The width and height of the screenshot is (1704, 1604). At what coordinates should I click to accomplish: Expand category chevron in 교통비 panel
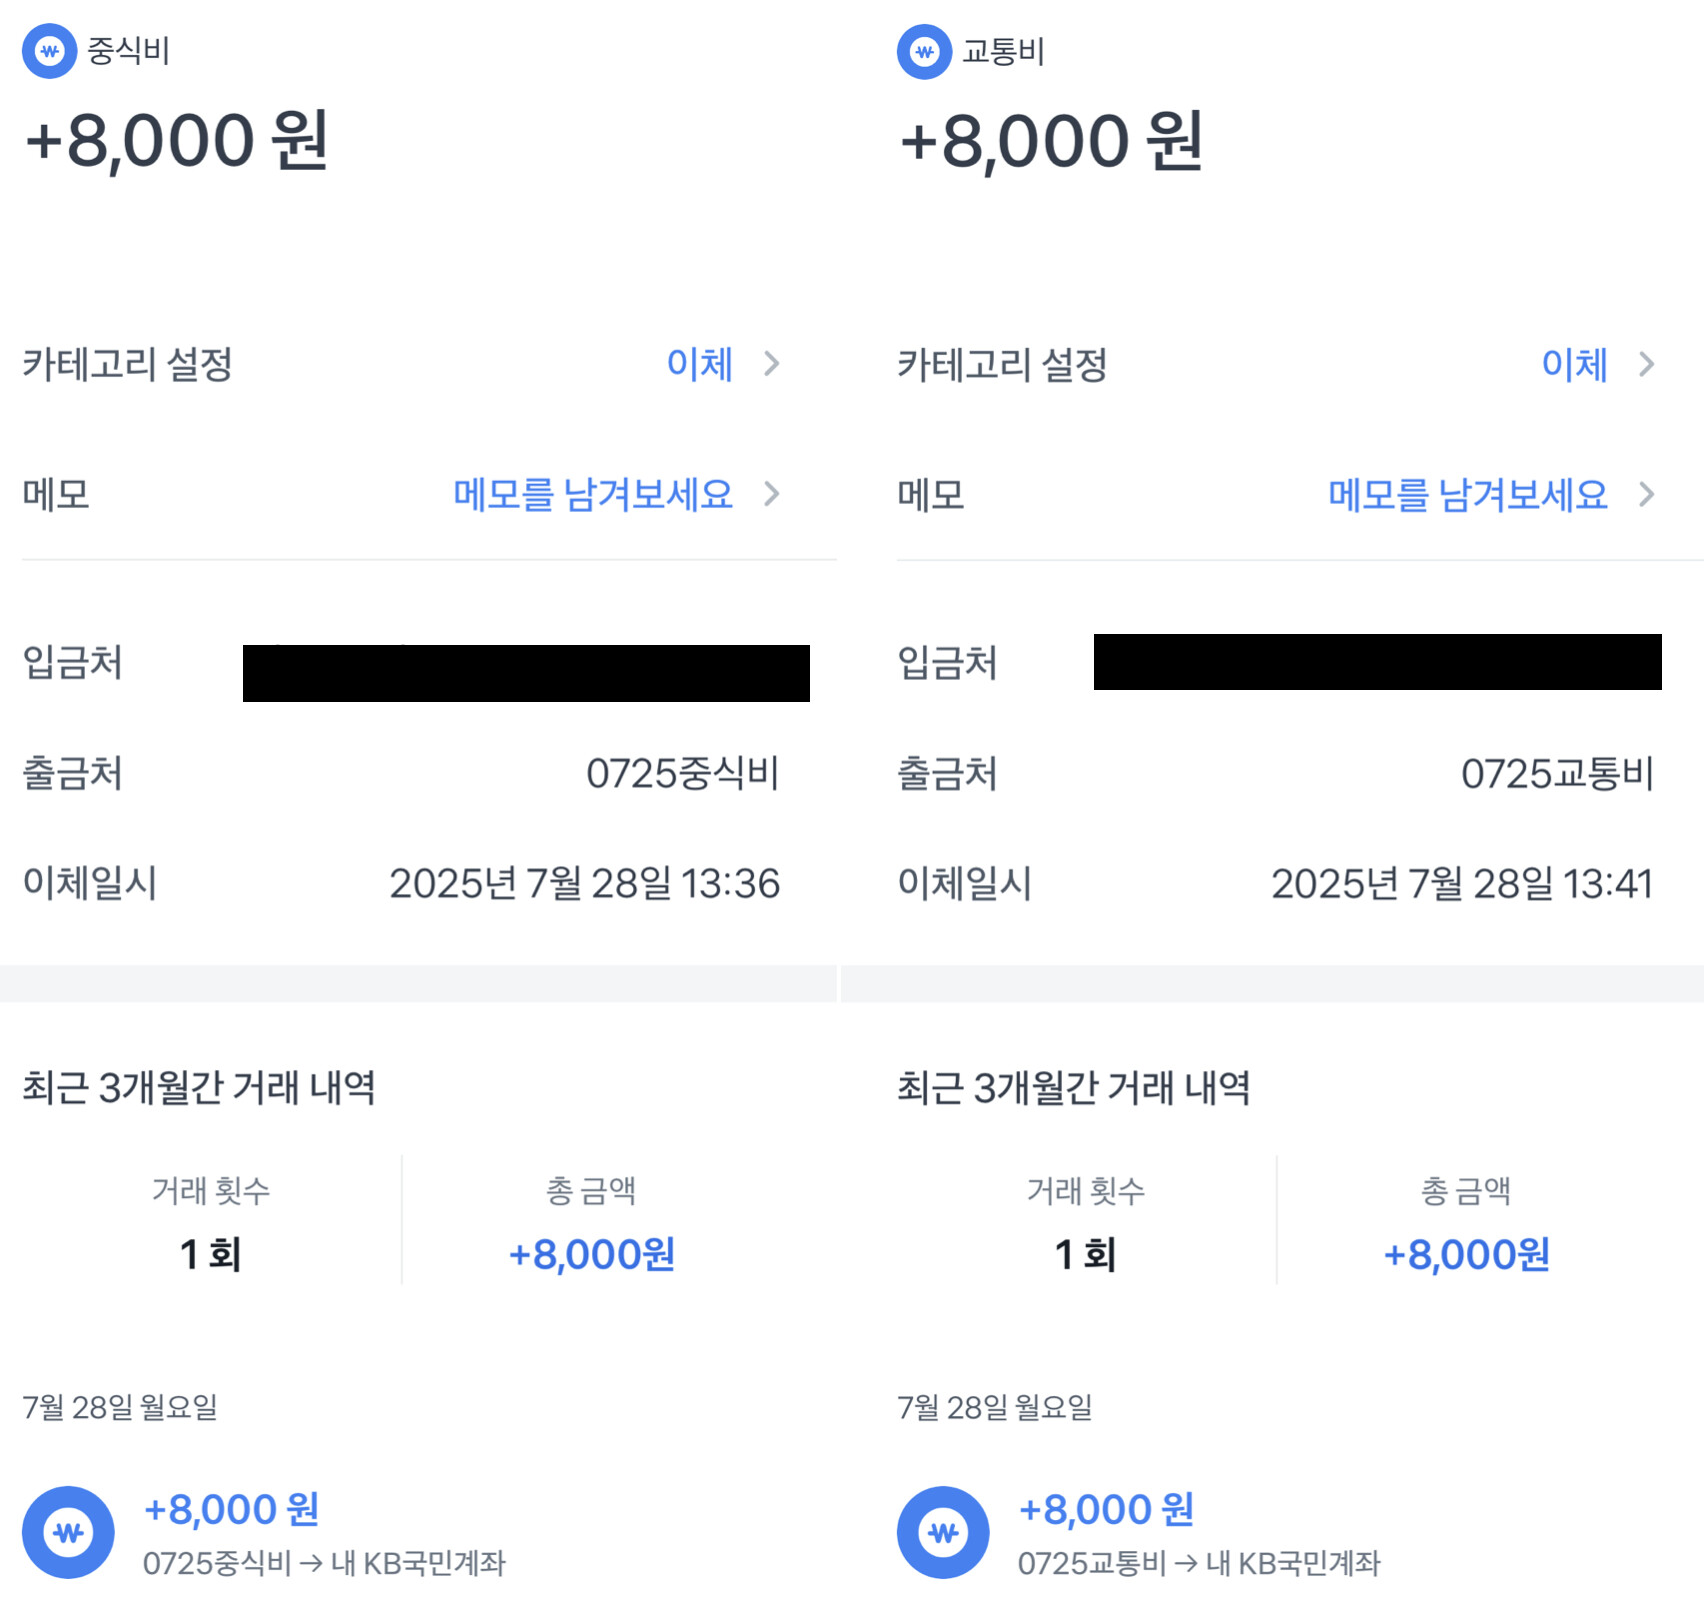tap(1646, 364)
